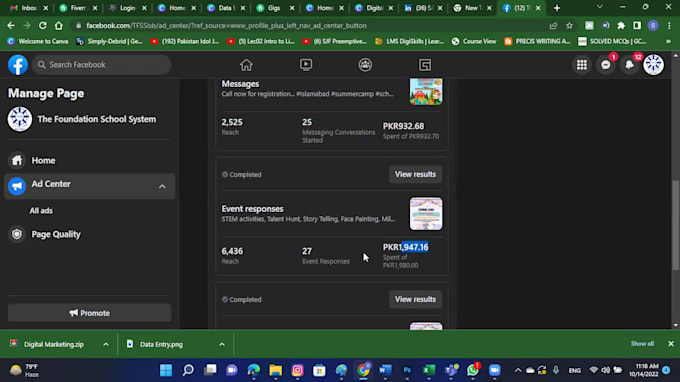This screenshot has width=680, height=382.
Task: Open Windows taskbar search
Action: (x=188, y=370)
